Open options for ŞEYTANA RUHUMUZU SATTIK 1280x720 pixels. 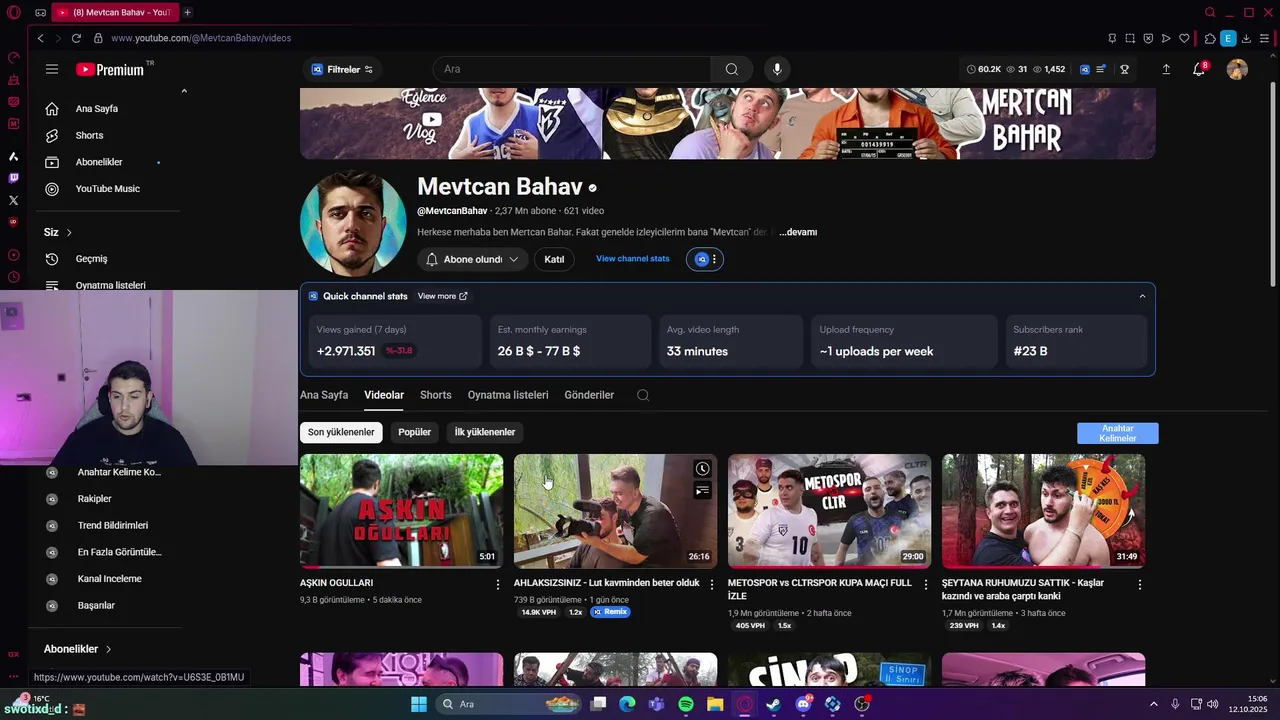[x=1140, y=584]
